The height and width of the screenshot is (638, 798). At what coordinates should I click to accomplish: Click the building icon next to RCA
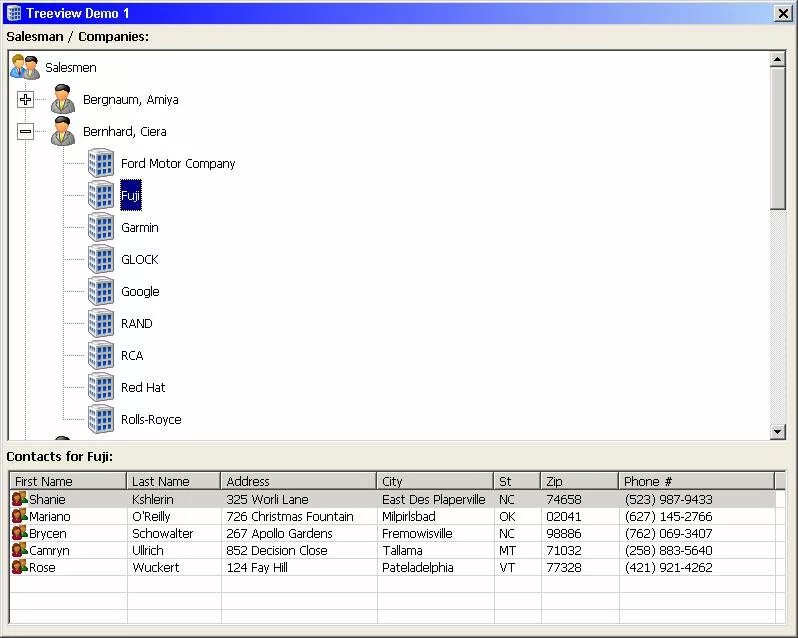click(x=101, y=355)
